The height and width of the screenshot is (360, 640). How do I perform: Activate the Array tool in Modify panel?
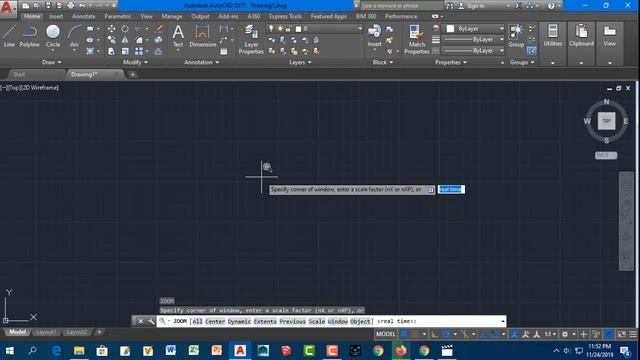(x=139, y=51)
